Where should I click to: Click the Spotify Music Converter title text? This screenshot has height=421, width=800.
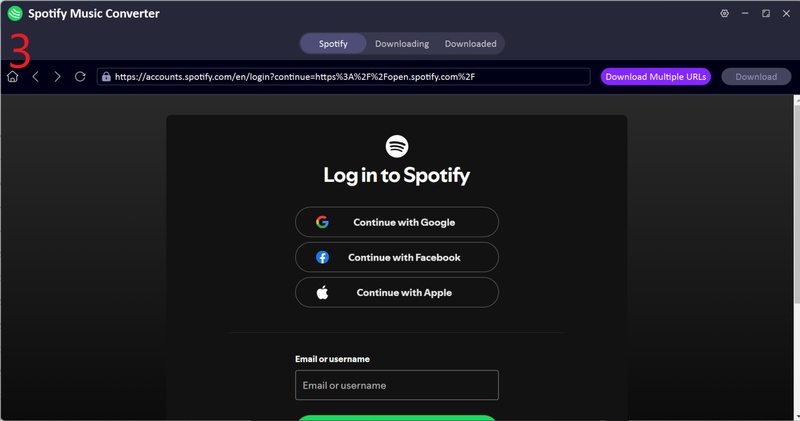tap(94, 14)
